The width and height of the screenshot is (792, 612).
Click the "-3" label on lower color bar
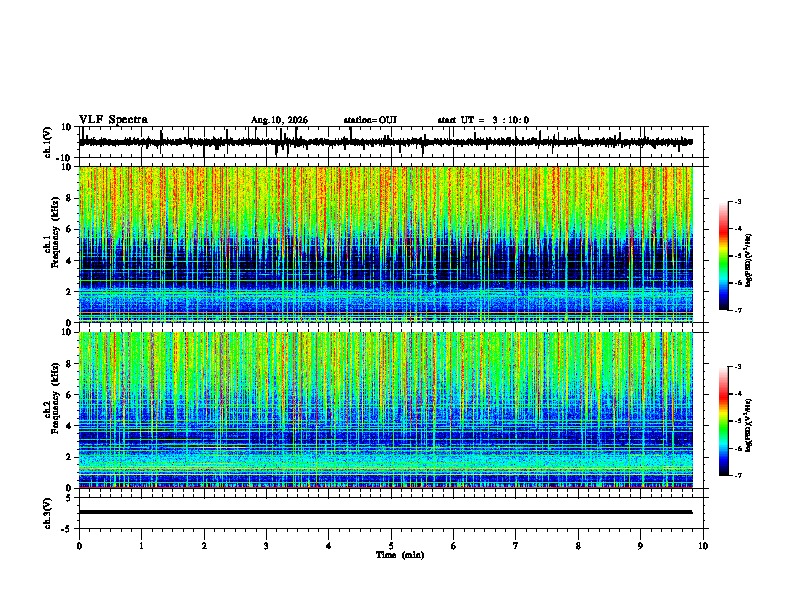738,367
